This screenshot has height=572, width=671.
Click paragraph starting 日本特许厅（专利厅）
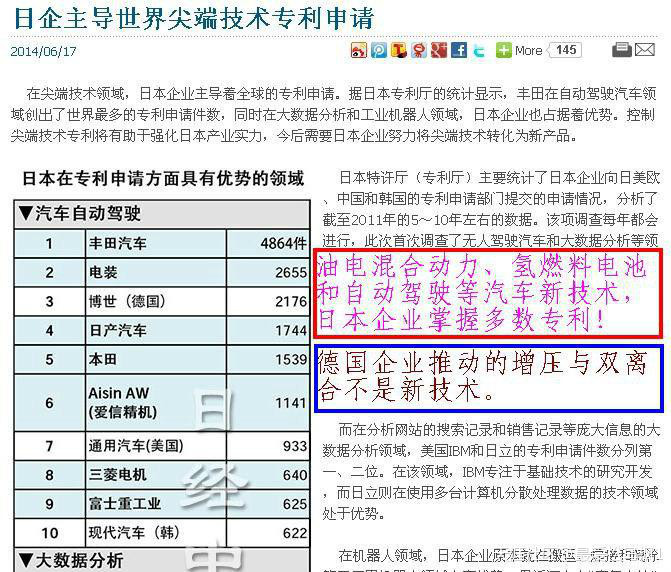491,209
